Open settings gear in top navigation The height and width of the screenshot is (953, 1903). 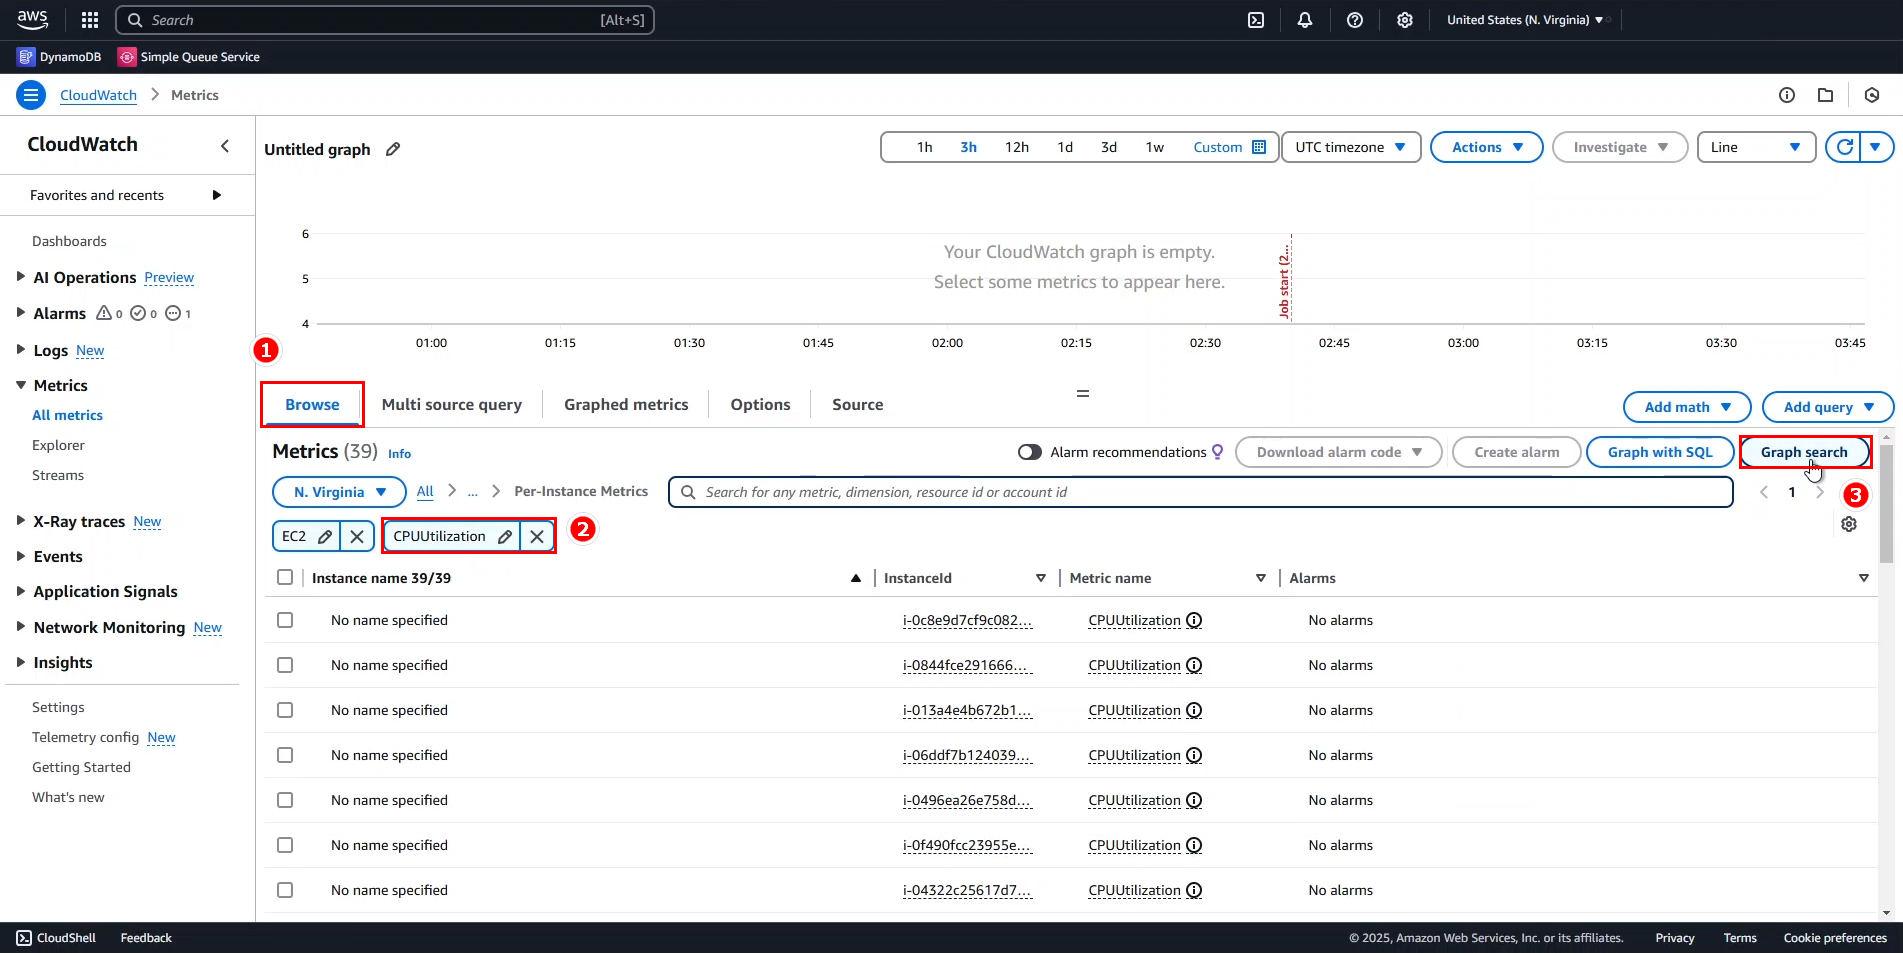coord(1405,19)
